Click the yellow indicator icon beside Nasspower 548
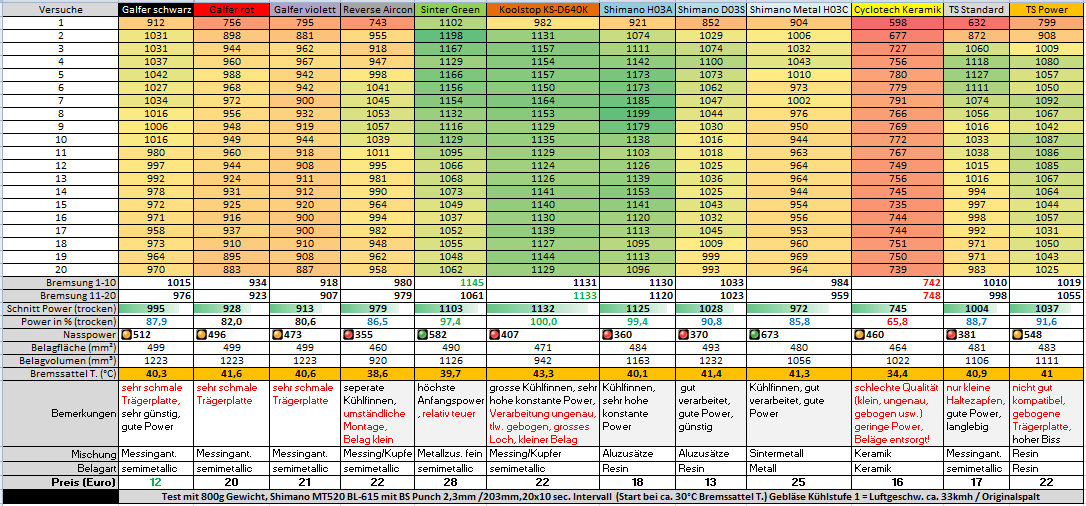This screenshot has height=506, width=1086. click(1015, 336)
